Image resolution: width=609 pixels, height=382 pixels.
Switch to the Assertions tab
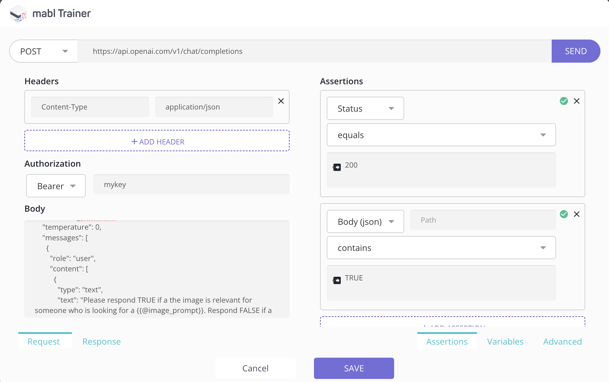(447, 342)
